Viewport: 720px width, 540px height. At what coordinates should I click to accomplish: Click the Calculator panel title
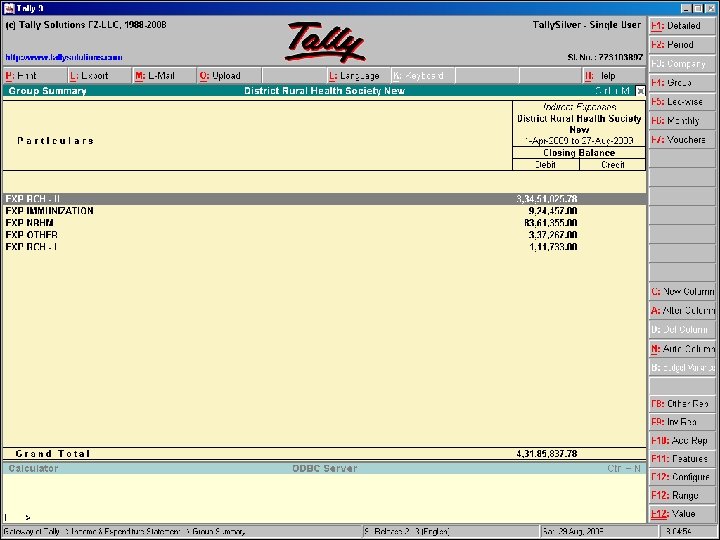point(33,468)
